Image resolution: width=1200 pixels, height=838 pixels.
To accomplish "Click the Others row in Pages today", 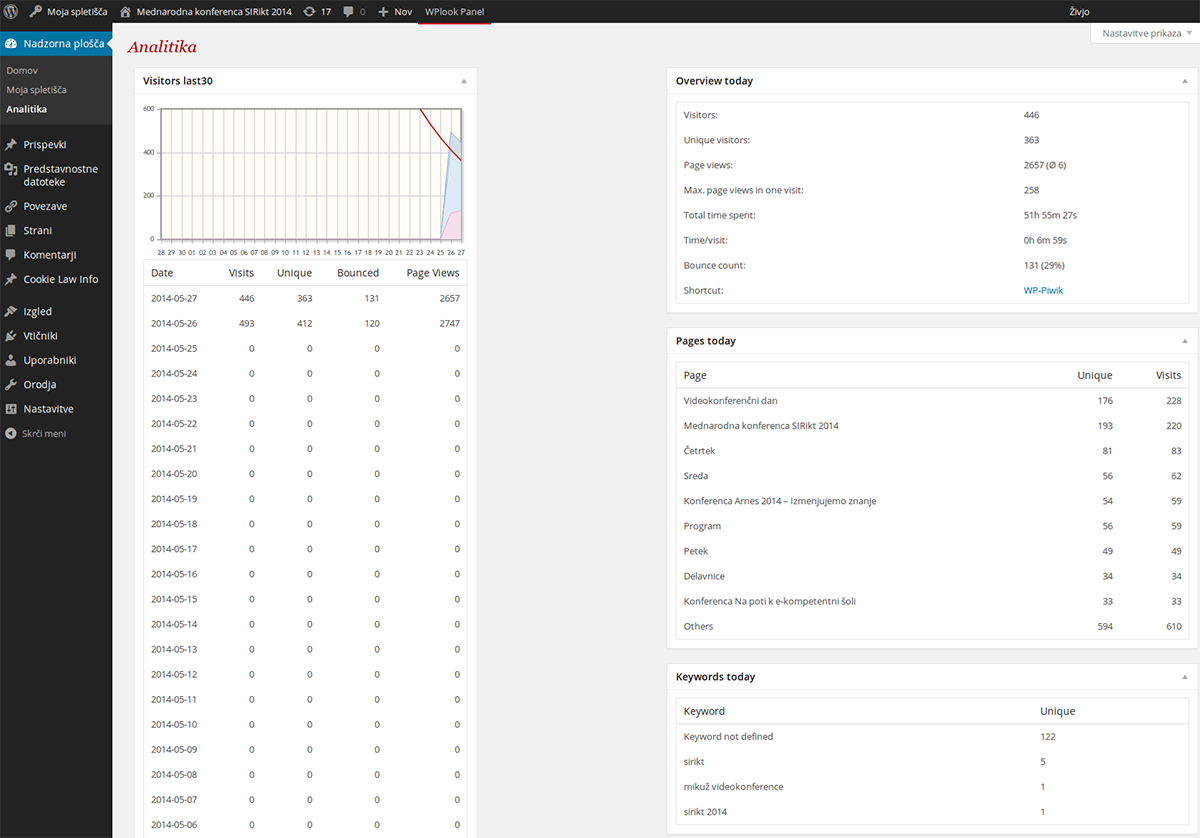I will [x=932, y=626].
